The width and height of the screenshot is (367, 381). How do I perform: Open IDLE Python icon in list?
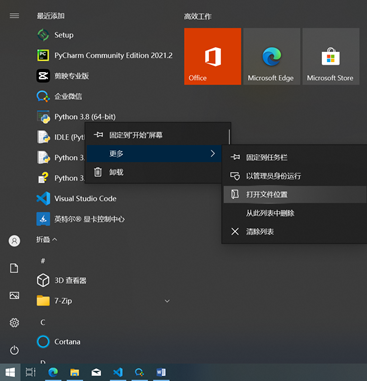(x=43, y=137)
